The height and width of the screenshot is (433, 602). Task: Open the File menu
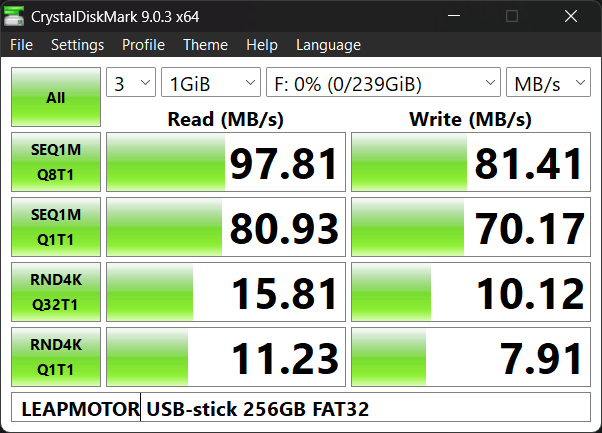point(22,45)
